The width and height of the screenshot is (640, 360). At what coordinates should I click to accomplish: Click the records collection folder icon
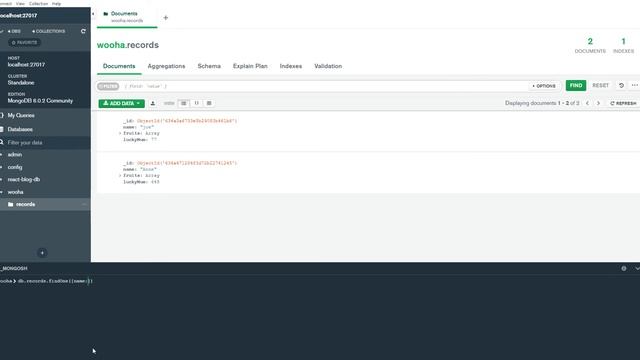click(x=11, y=204)
